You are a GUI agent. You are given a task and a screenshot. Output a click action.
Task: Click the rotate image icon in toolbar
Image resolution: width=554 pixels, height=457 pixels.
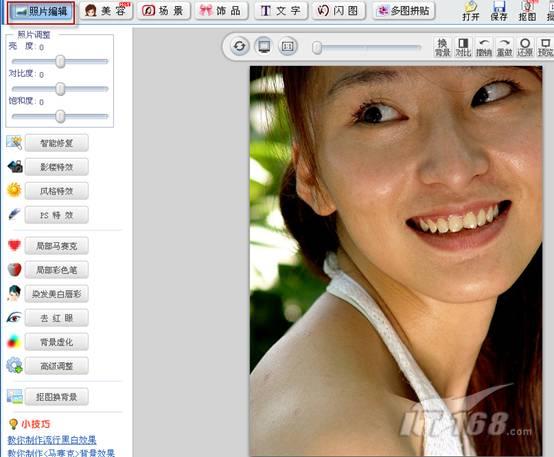pos(240,46)
